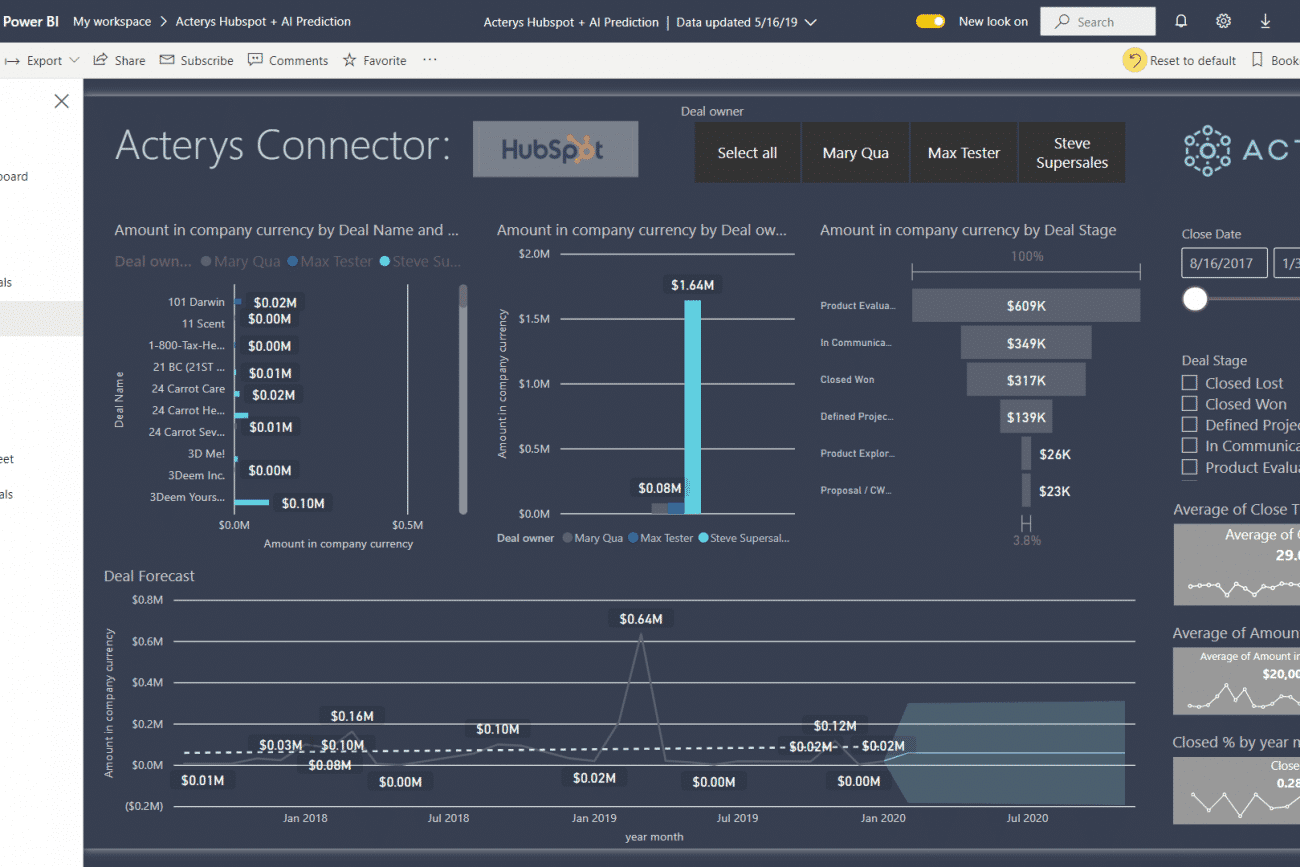The image size is (1300, 867).
Task: Click the download arrow icon
Action: point(1265,21)
